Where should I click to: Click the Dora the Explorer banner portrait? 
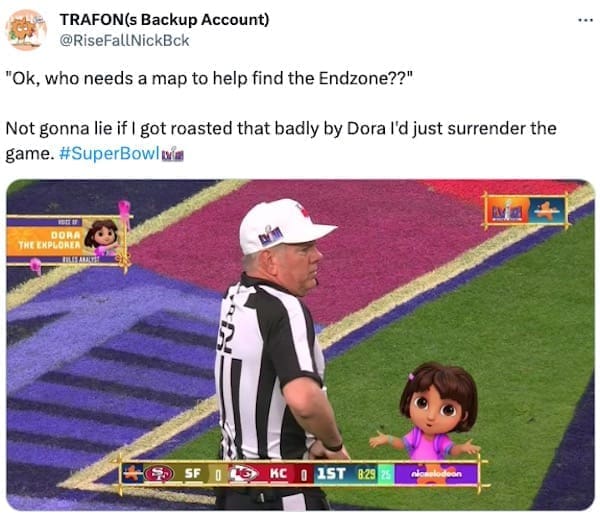(x=102, y=237)
